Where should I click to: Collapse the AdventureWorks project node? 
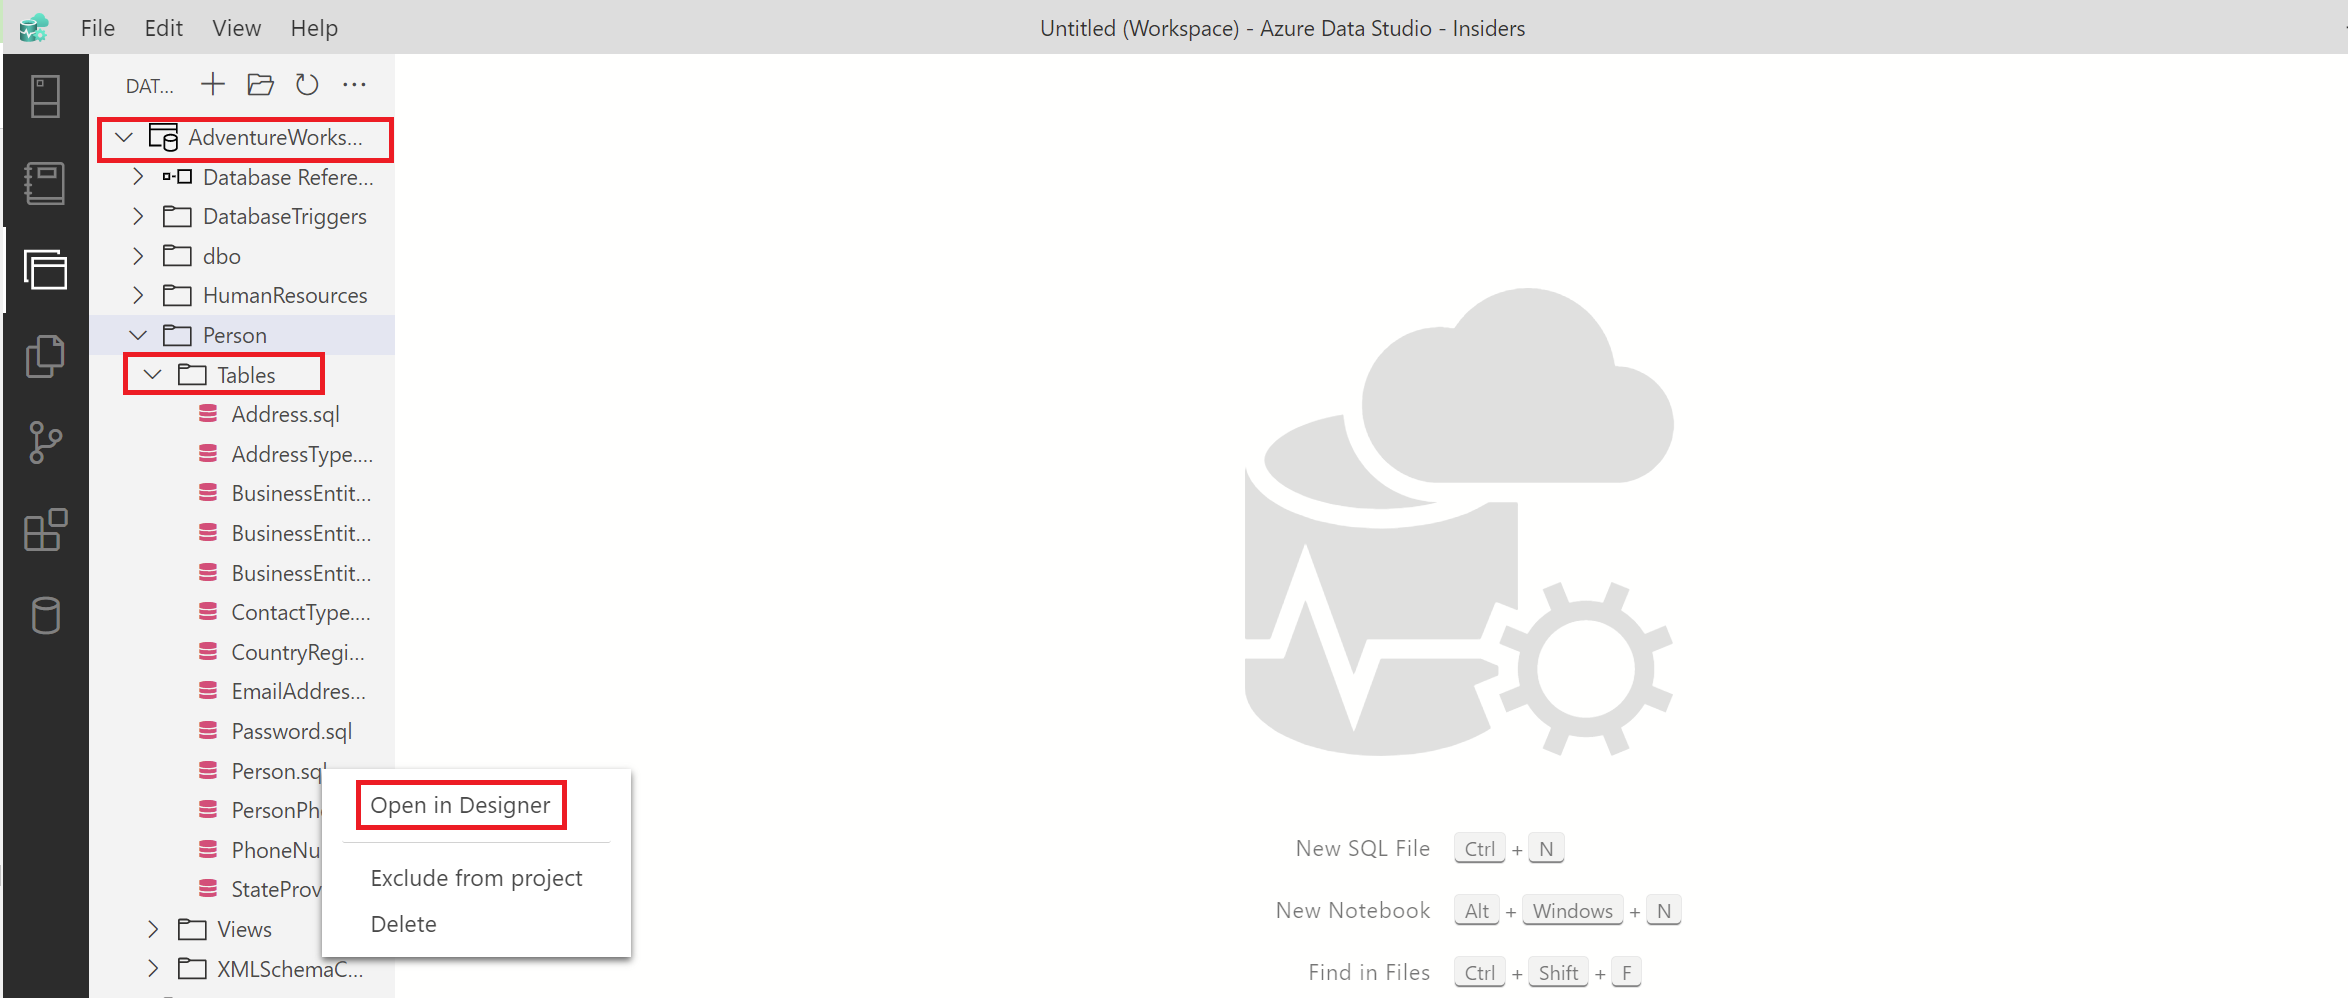[124, 137]
